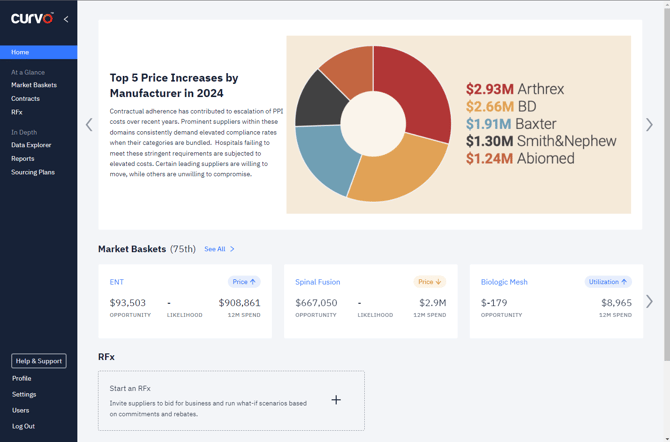Open Market Baskets in sidebar
The width and height of the screenshot is (670, 442).
(34, 85)
